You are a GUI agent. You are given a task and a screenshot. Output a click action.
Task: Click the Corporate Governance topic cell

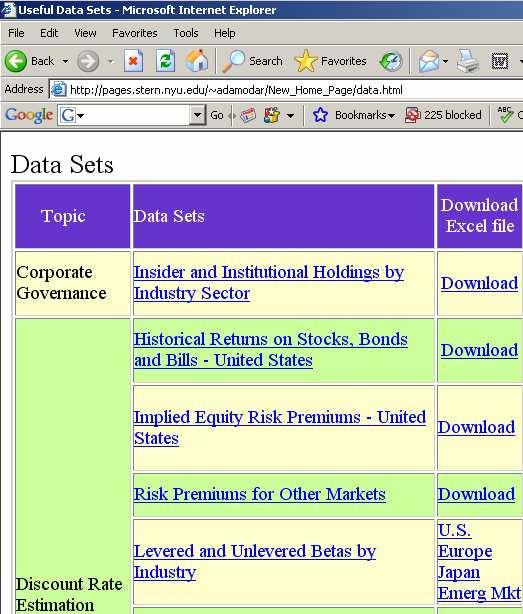tap(73, 283)
